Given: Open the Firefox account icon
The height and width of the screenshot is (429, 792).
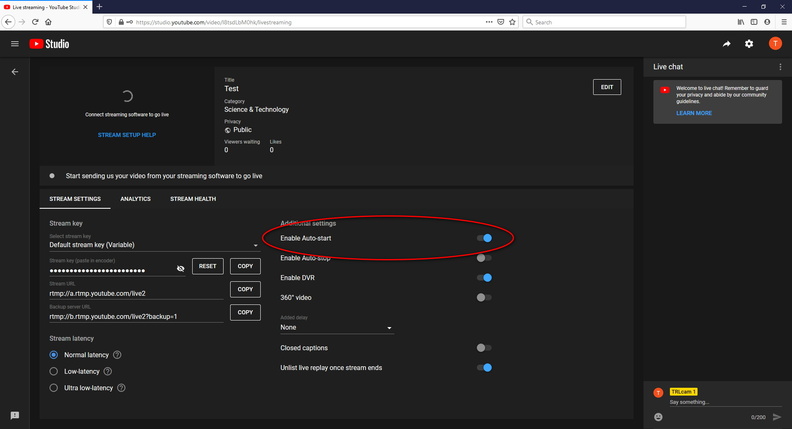Looking at the screenshot, I should pyautogui.click(x=767, y=22).
